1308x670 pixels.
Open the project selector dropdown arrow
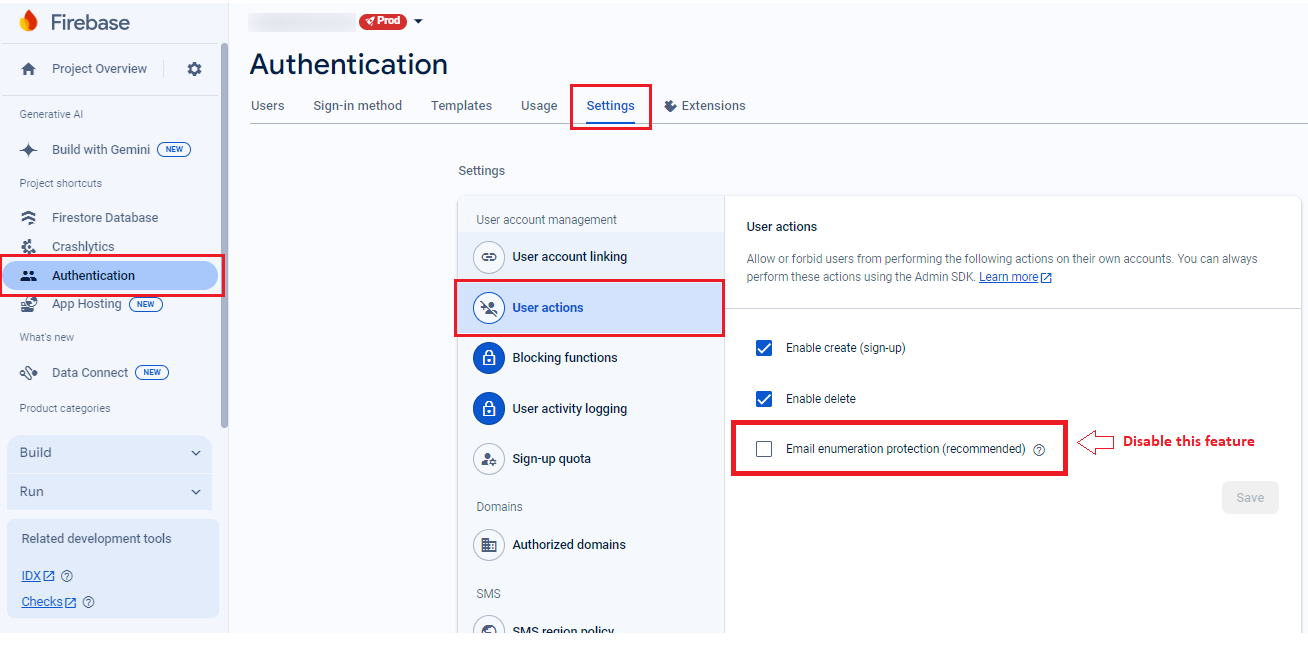(x=418, y=21)
